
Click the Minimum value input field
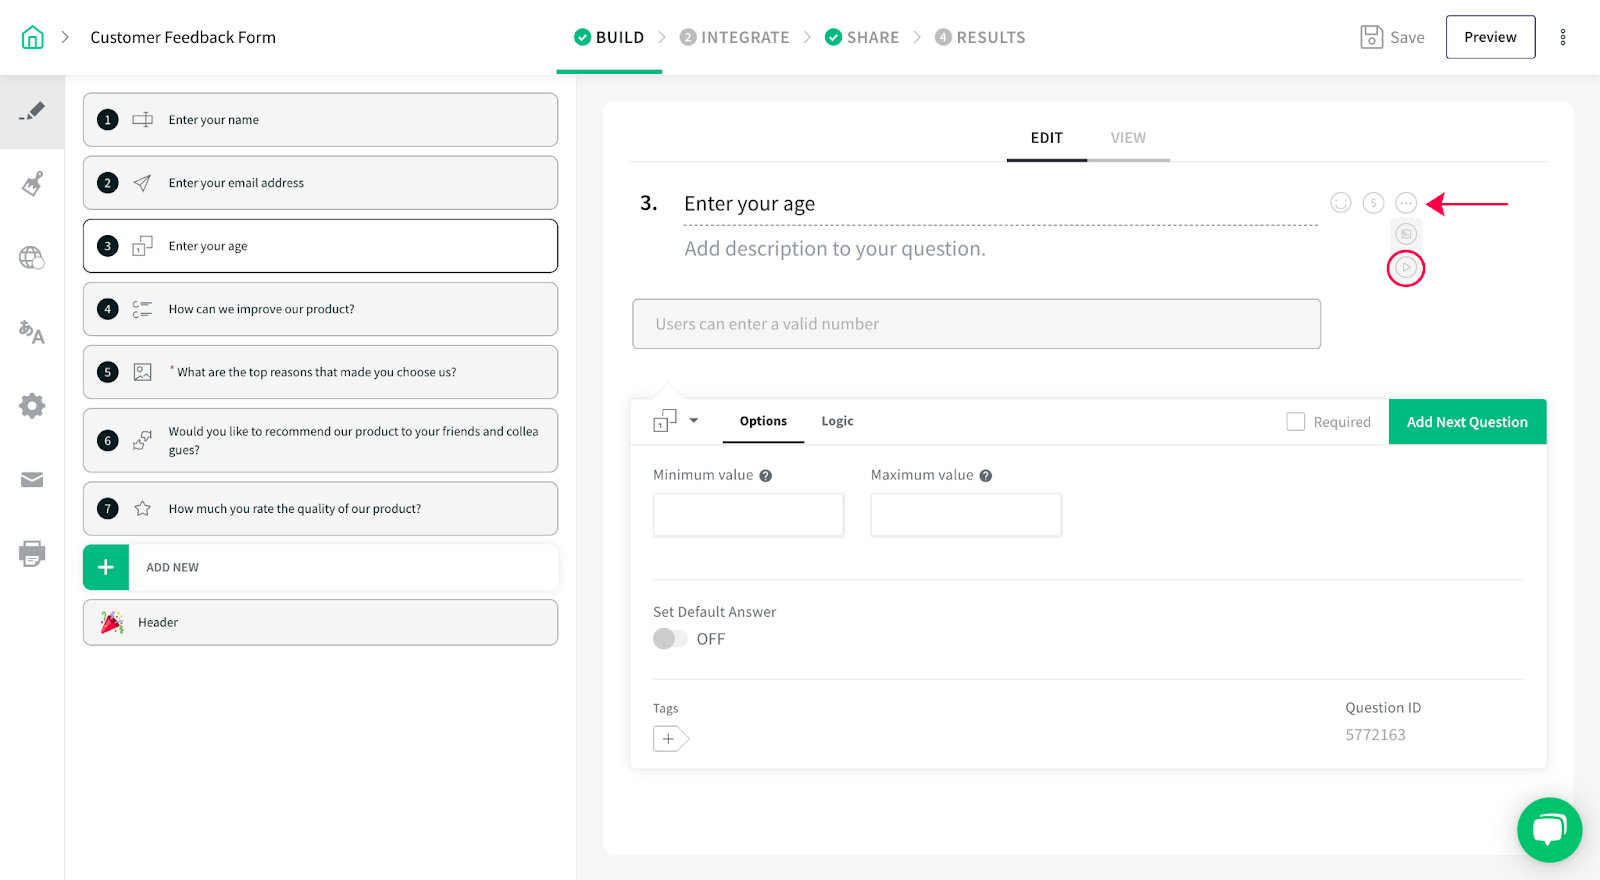pos(748,515)
